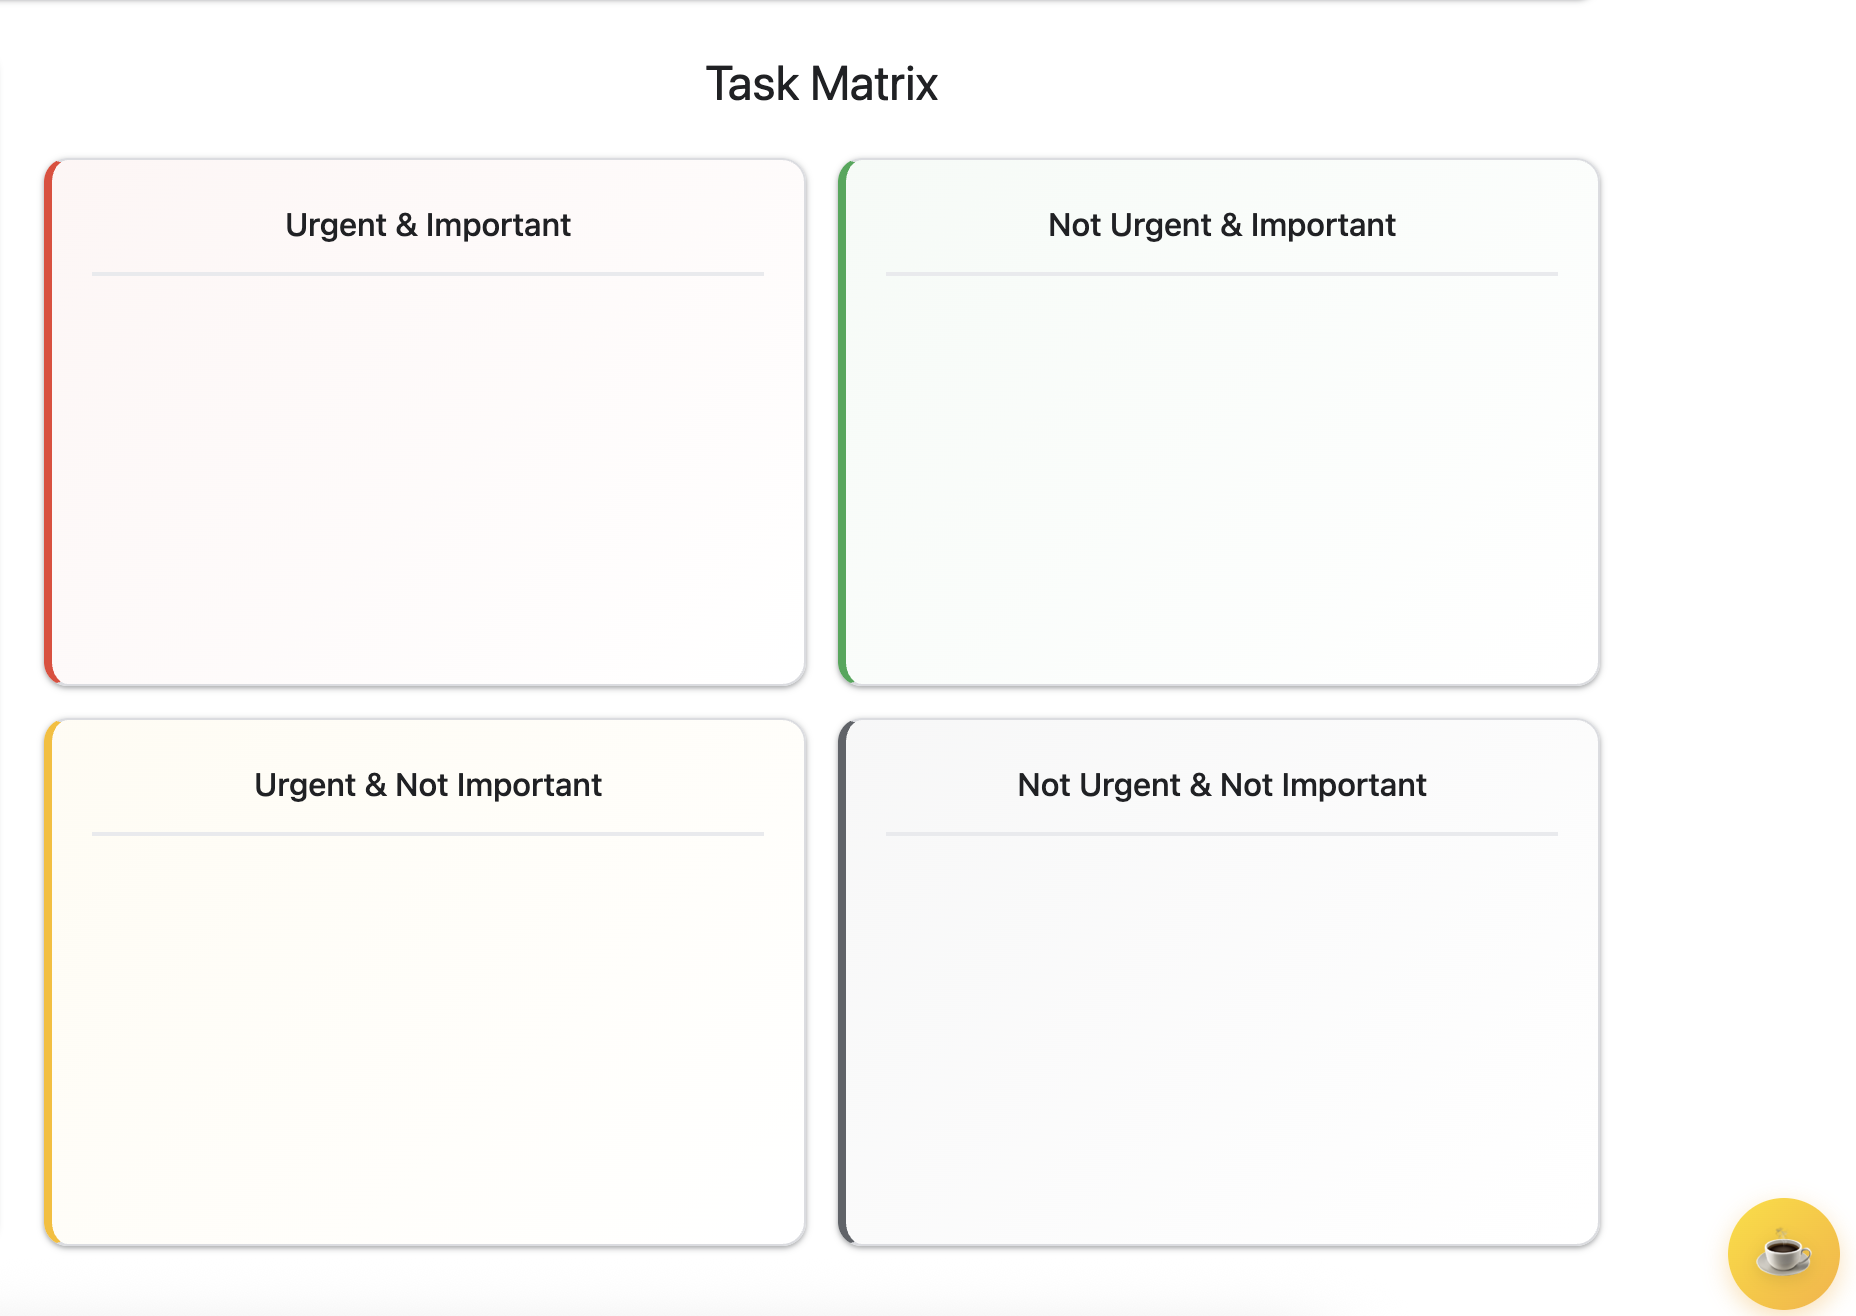Select the Not Urgent & Important heading

pos(1221,225)
